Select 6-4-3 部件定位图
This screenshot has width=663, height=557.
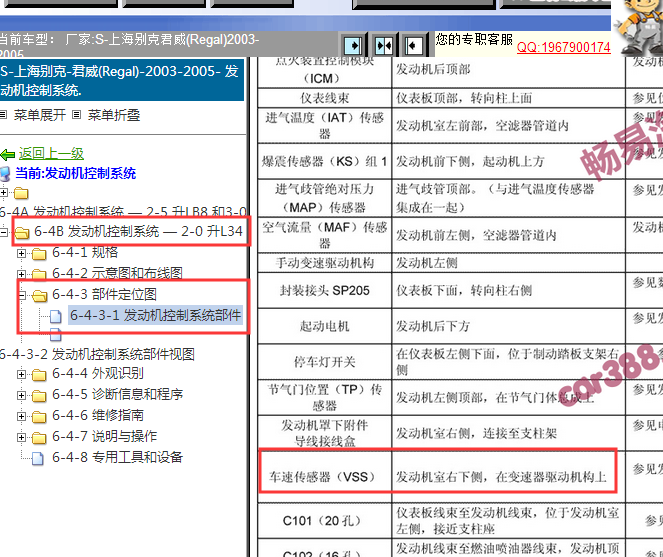pyautogui.click(x=104, y=294)
